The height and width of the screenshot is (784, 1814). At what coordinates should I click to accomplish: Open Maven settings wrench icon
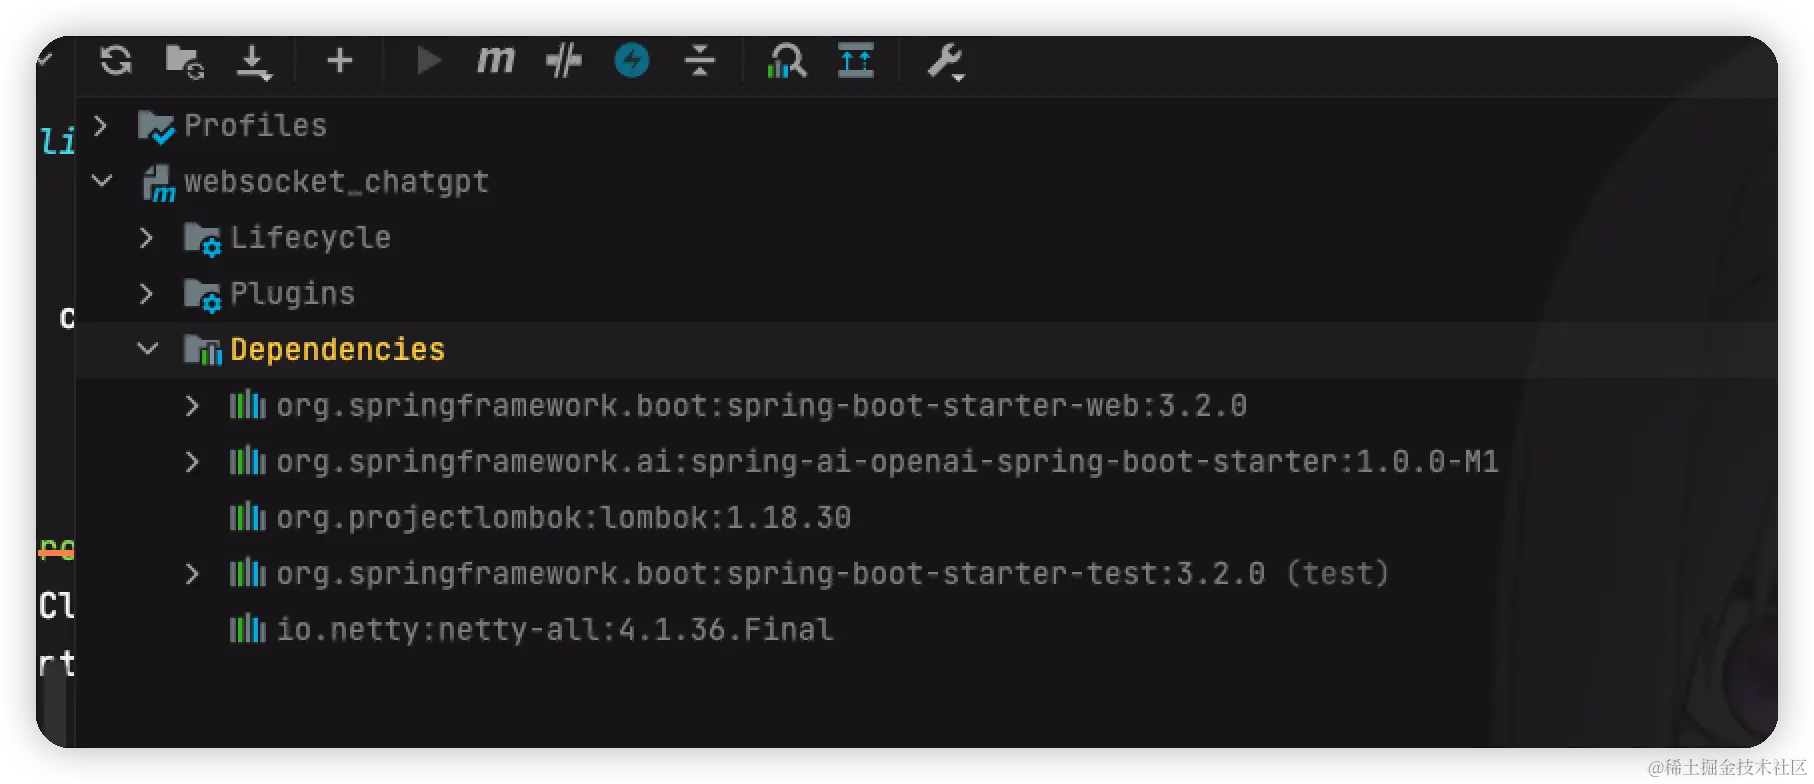point(945,62)
